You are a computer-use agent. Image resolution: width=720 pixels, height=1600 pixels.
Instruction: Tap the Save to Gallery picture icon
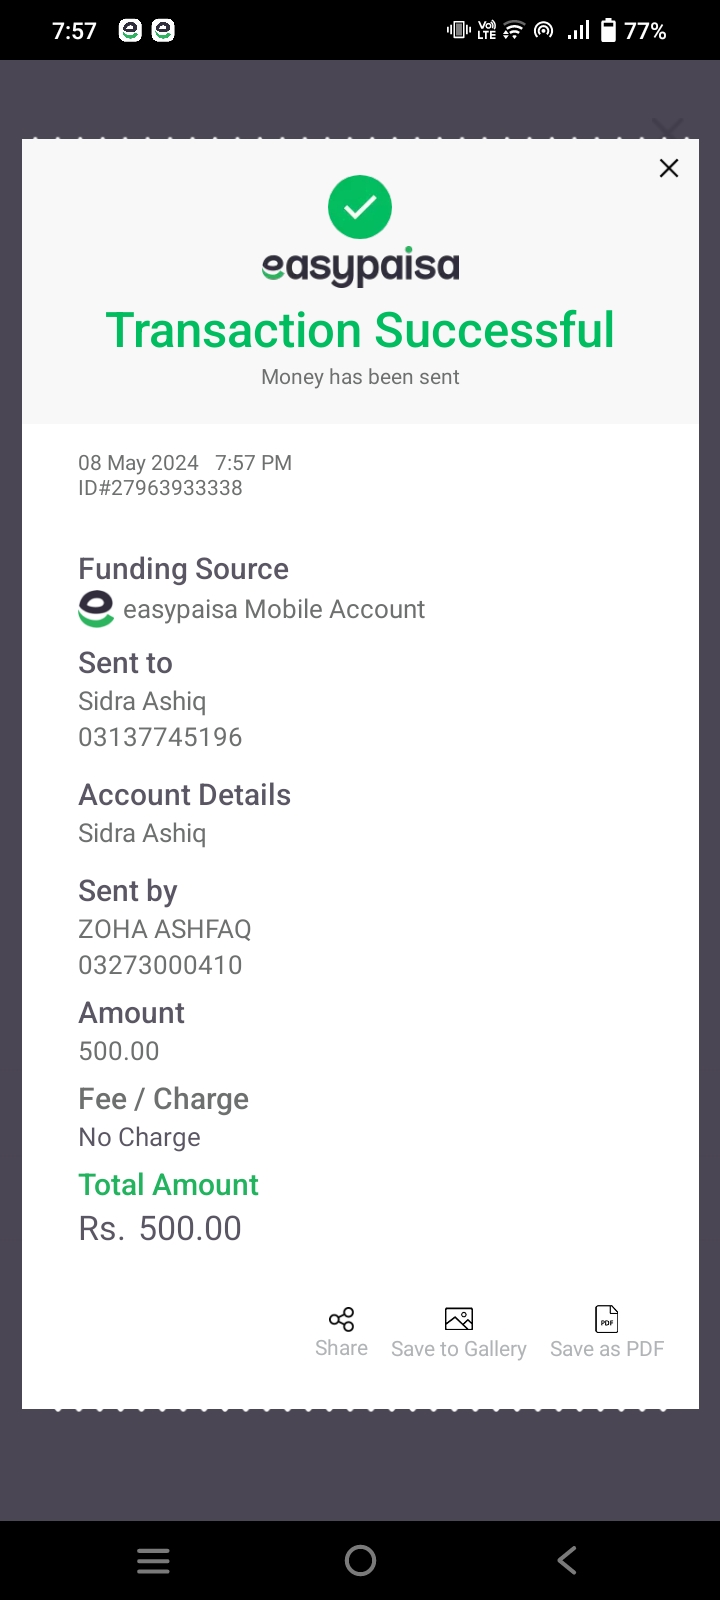[x=459, y=1319]
